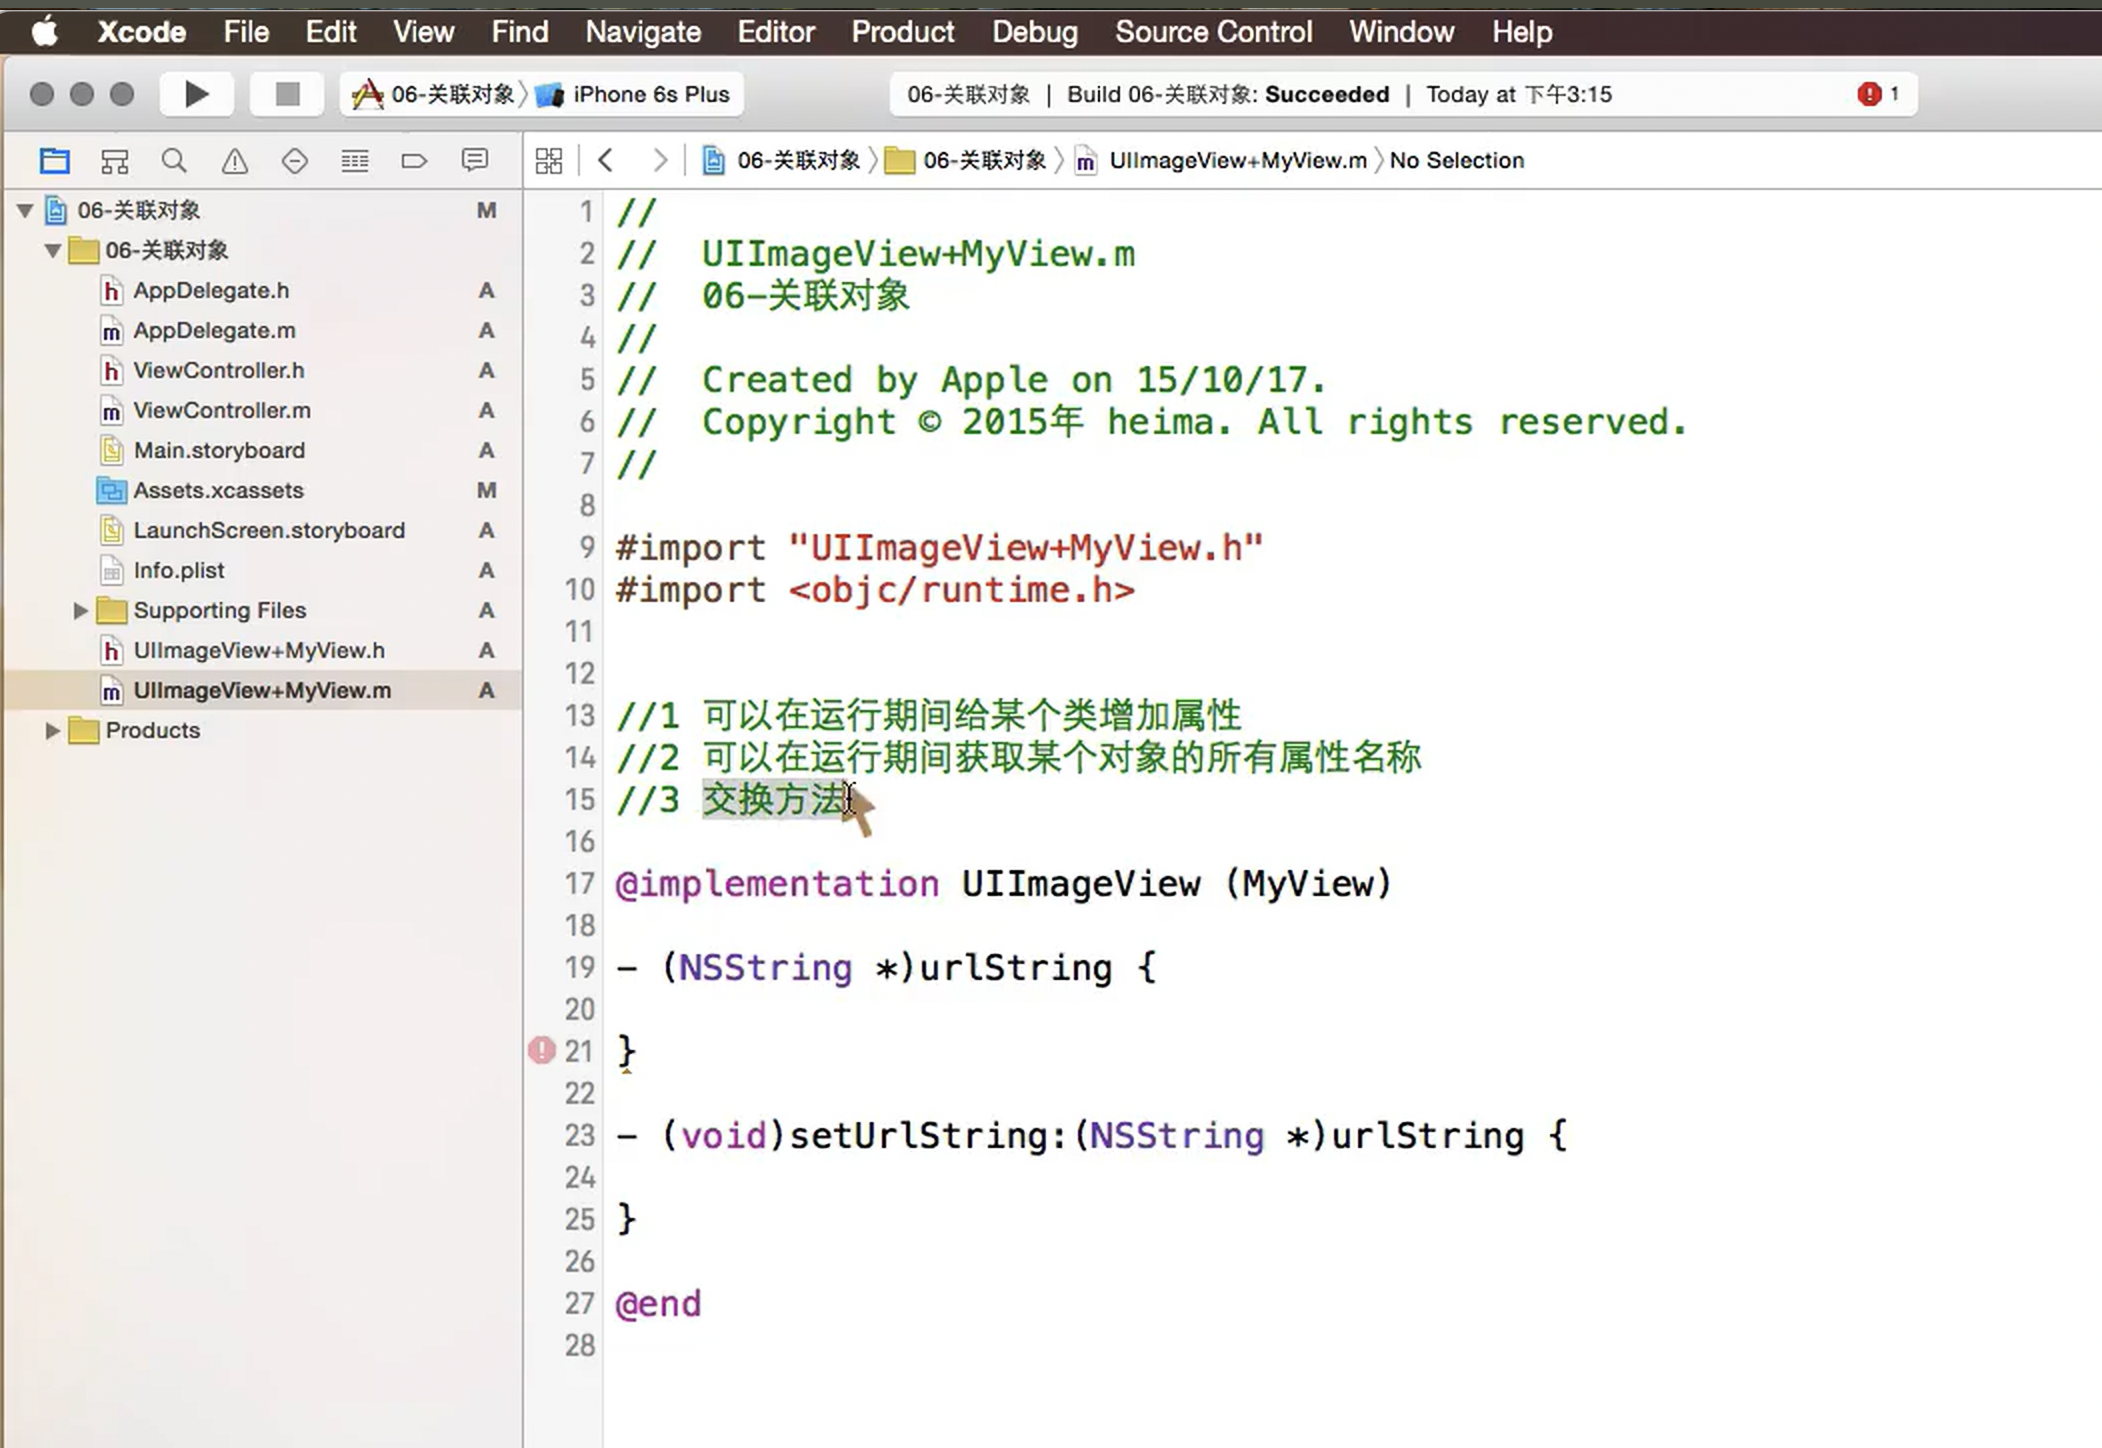The image size is (2102, 1448).
Task: Expand the Products folder
Action: click(52, 730)
